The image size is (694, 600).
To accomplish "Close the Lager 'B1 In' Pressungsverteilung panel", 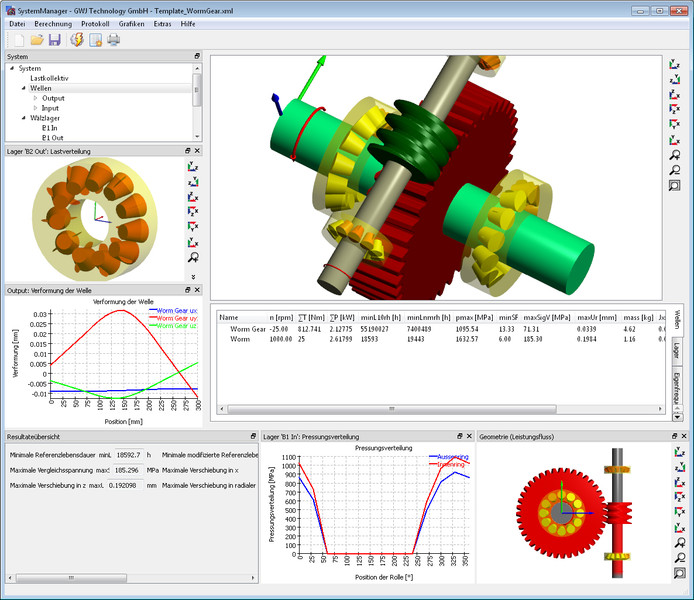I will tap(469, 437).
